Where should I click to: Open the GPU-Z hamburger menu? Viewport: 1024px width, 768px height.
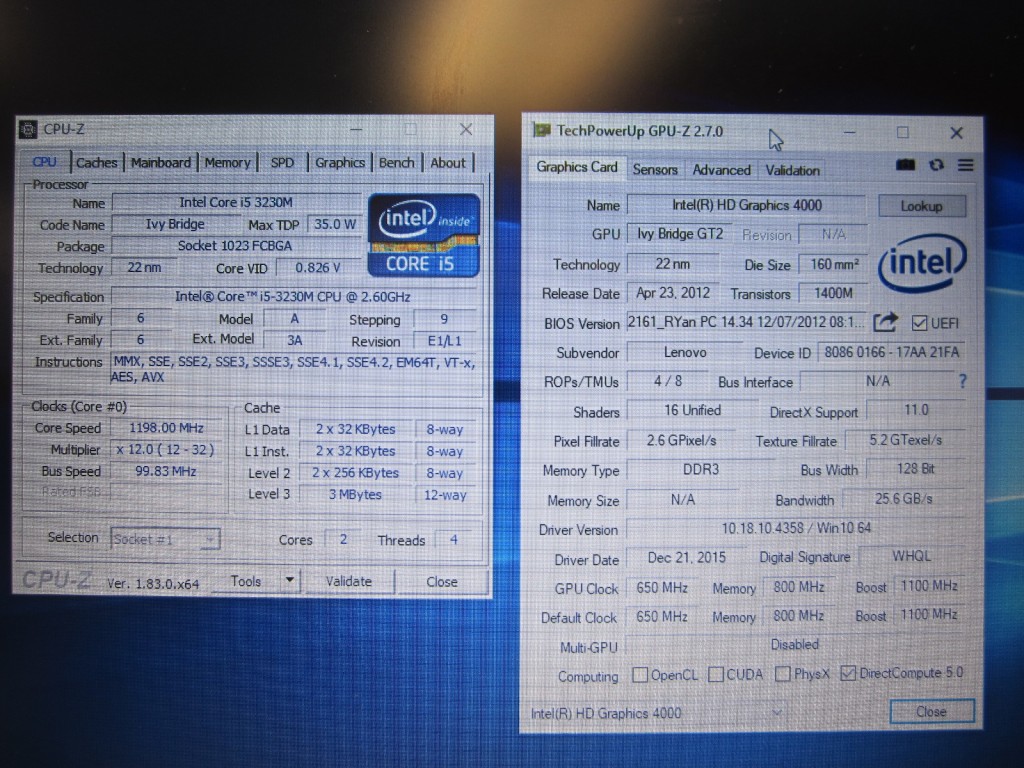[966, 165]
